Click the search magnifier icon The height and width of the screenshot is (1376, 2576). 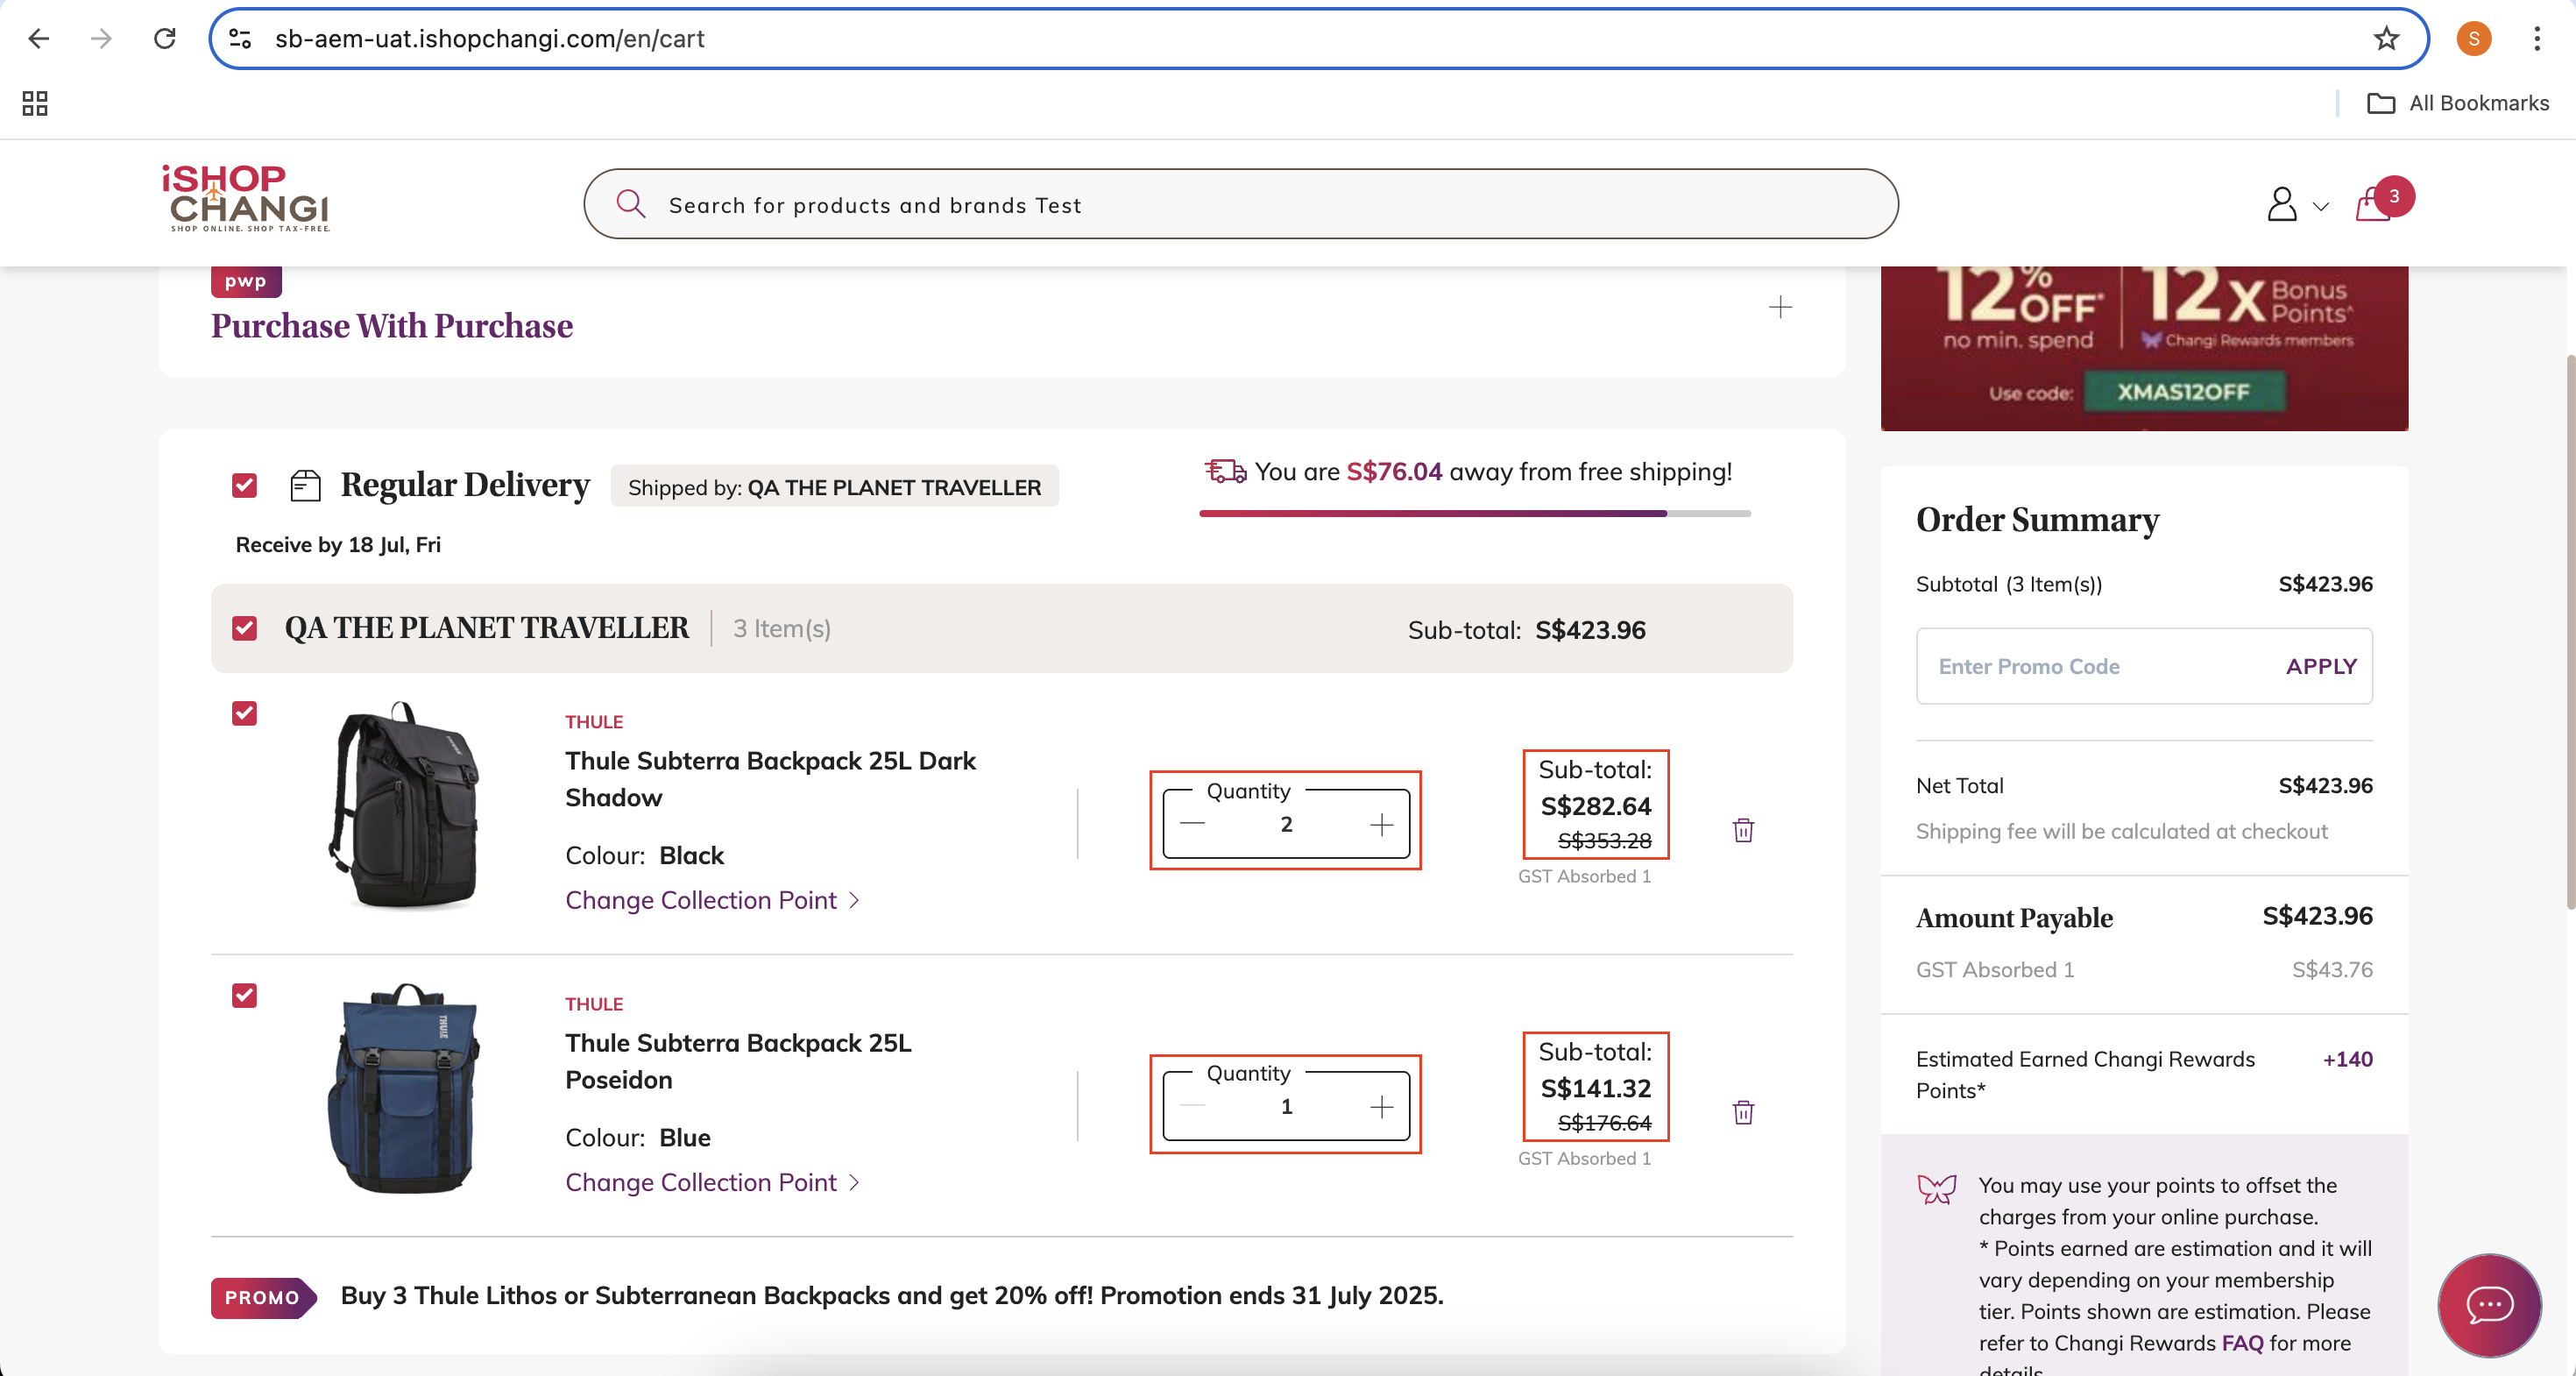tap(631, 204)
